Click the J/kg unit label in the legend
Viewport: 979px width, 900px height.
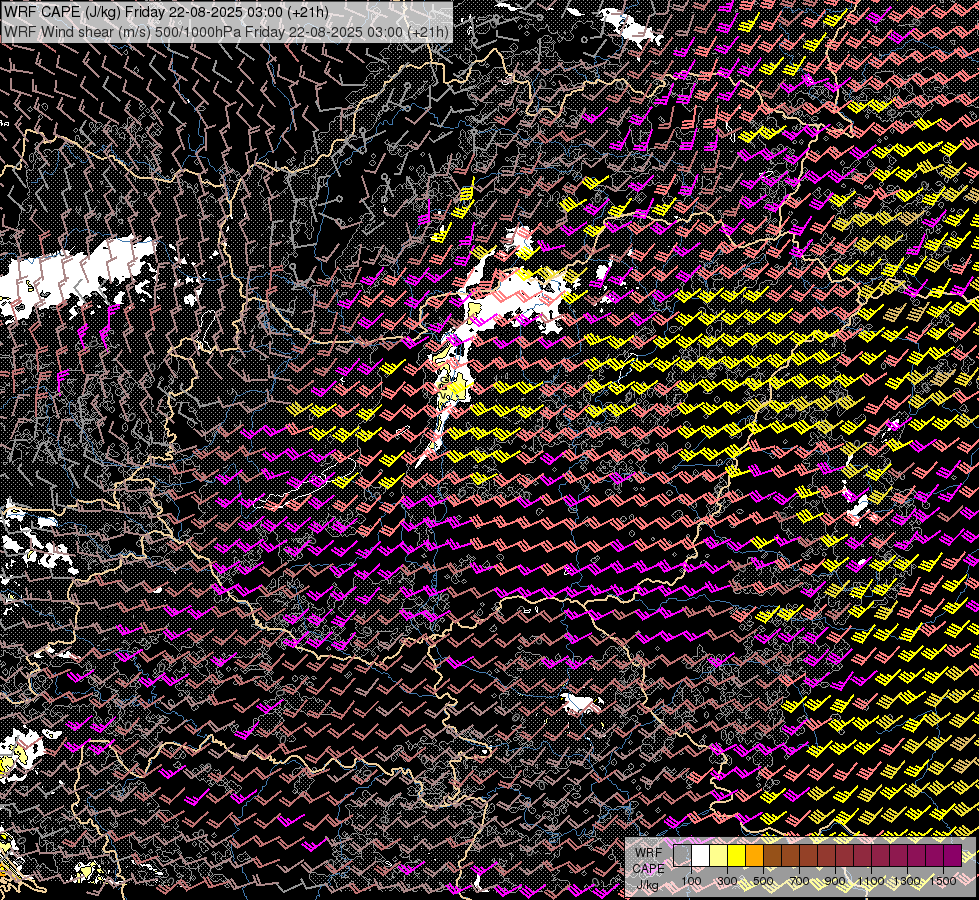(647, 885)
